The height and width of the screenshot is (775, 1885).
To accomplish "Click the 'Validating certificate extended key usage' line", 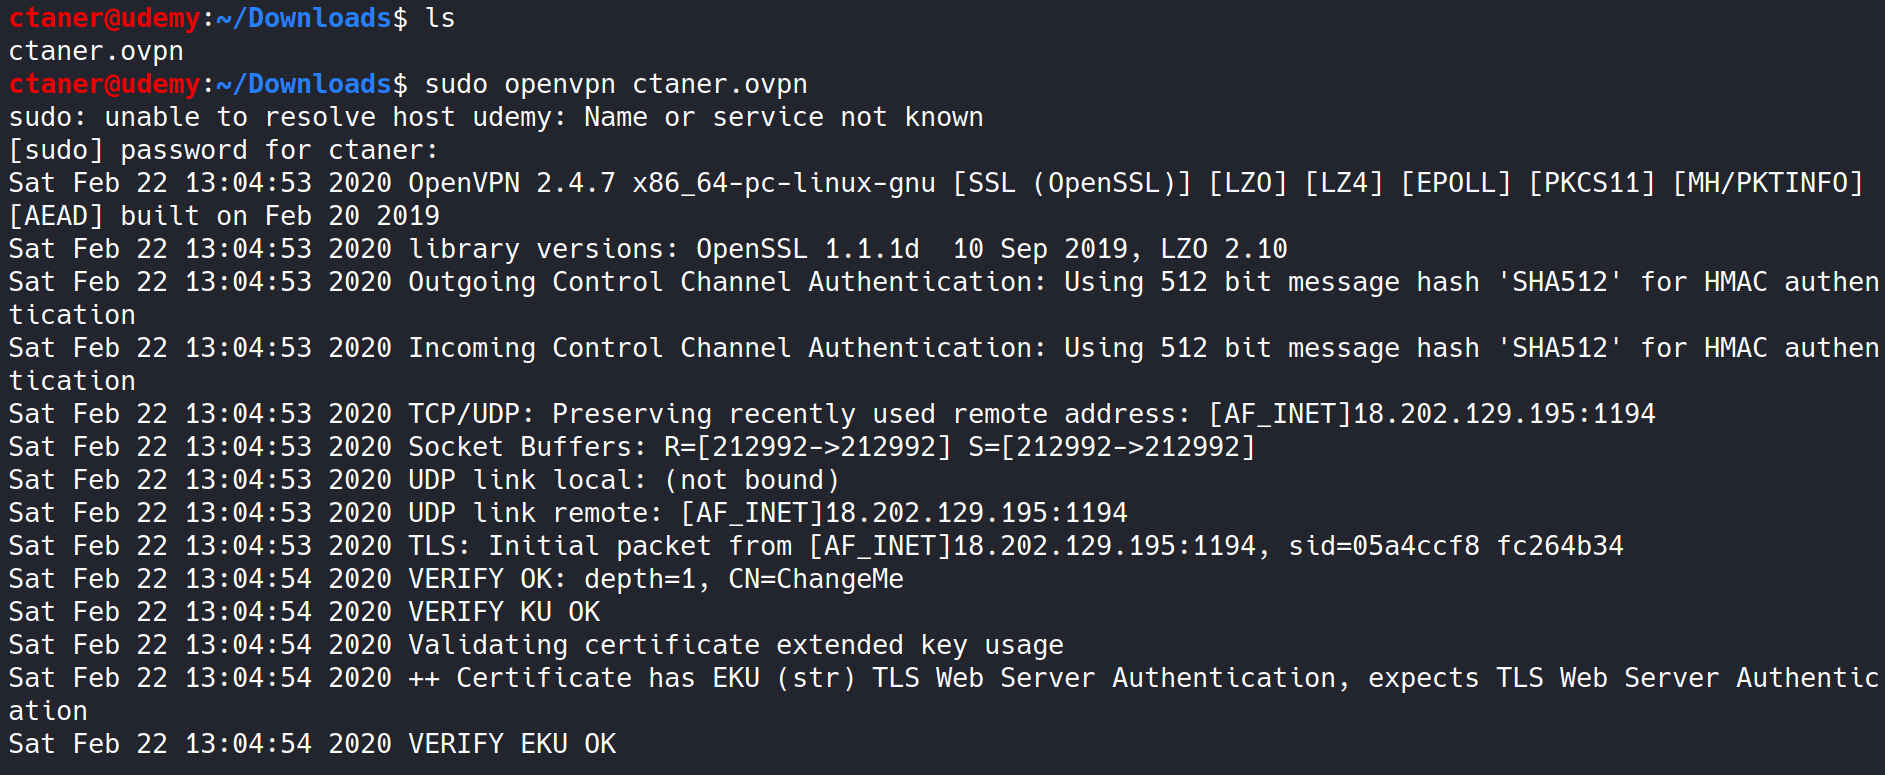I will (536, 645).
